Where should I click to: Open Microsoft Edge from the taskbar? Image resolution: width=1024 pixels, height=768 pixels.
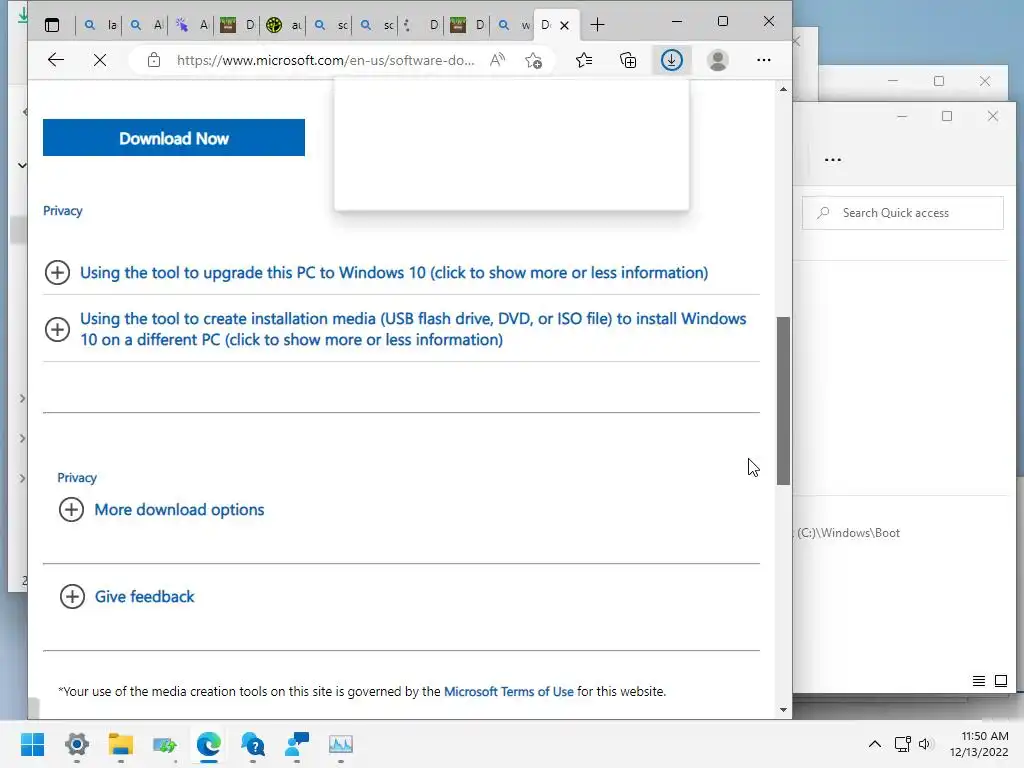point(209,744)
